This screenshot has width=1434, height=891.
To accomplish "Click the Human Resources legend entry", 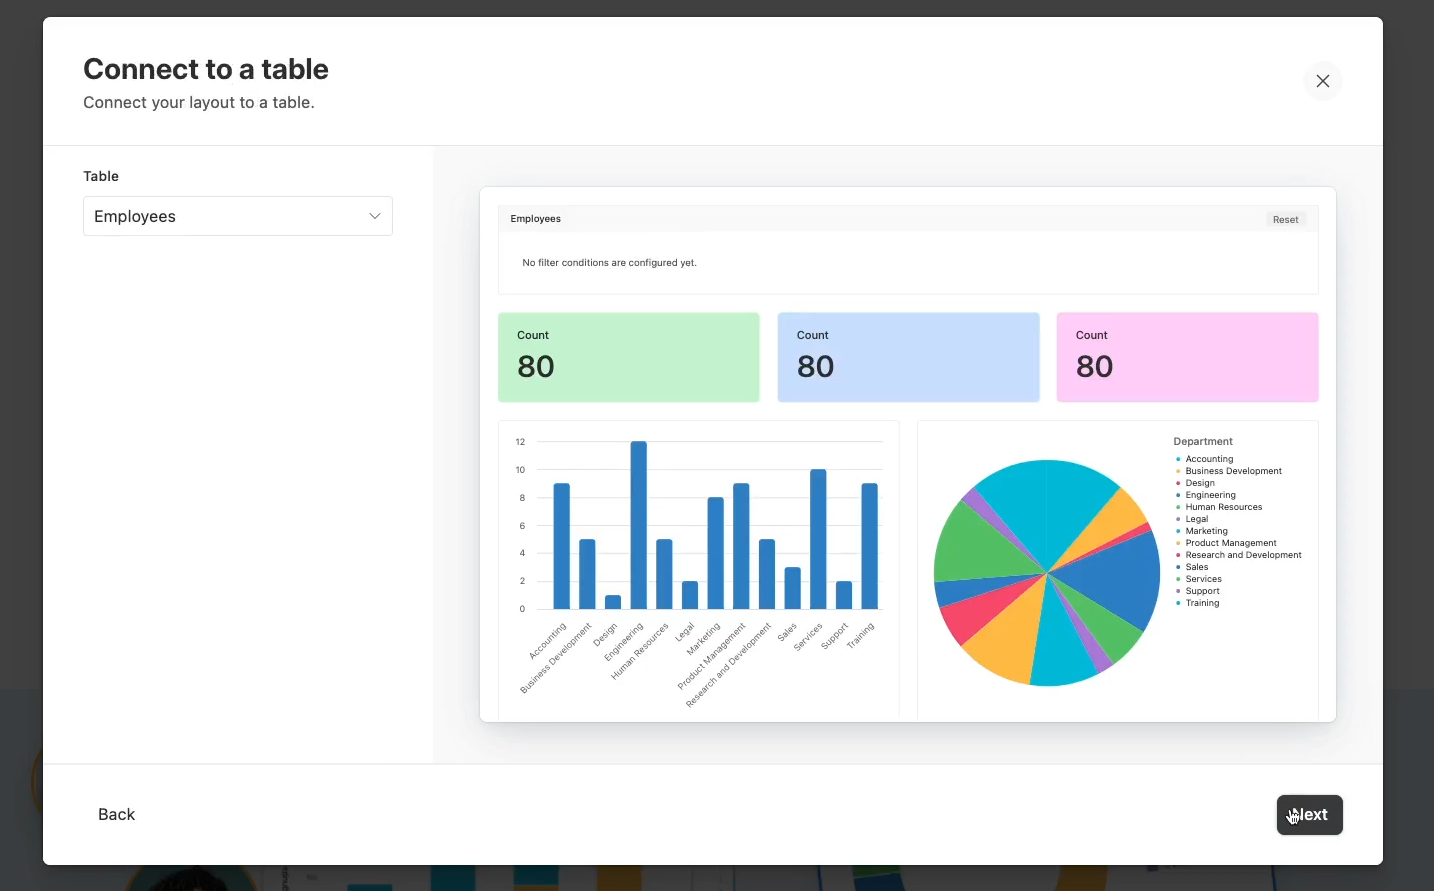I will coord(1223,507).
